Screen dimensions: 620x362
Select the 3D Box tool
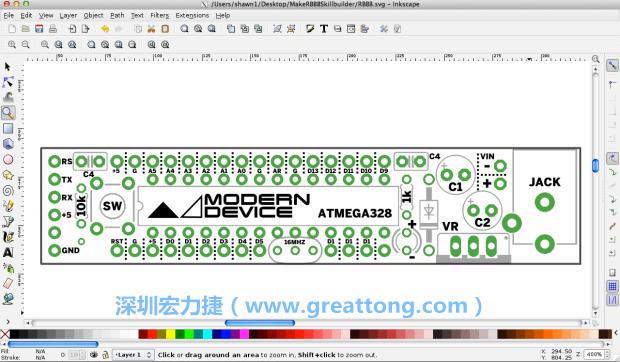pyautogui.click(x=8, y=144)
